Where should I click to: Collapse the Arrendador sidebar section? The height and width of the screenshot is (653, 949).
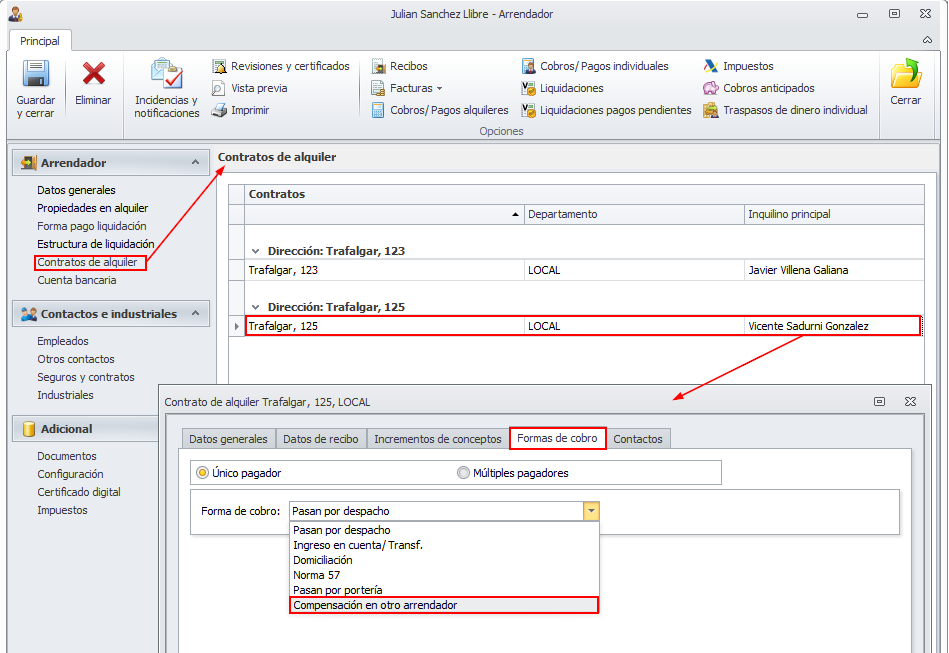tap(195, 162)
